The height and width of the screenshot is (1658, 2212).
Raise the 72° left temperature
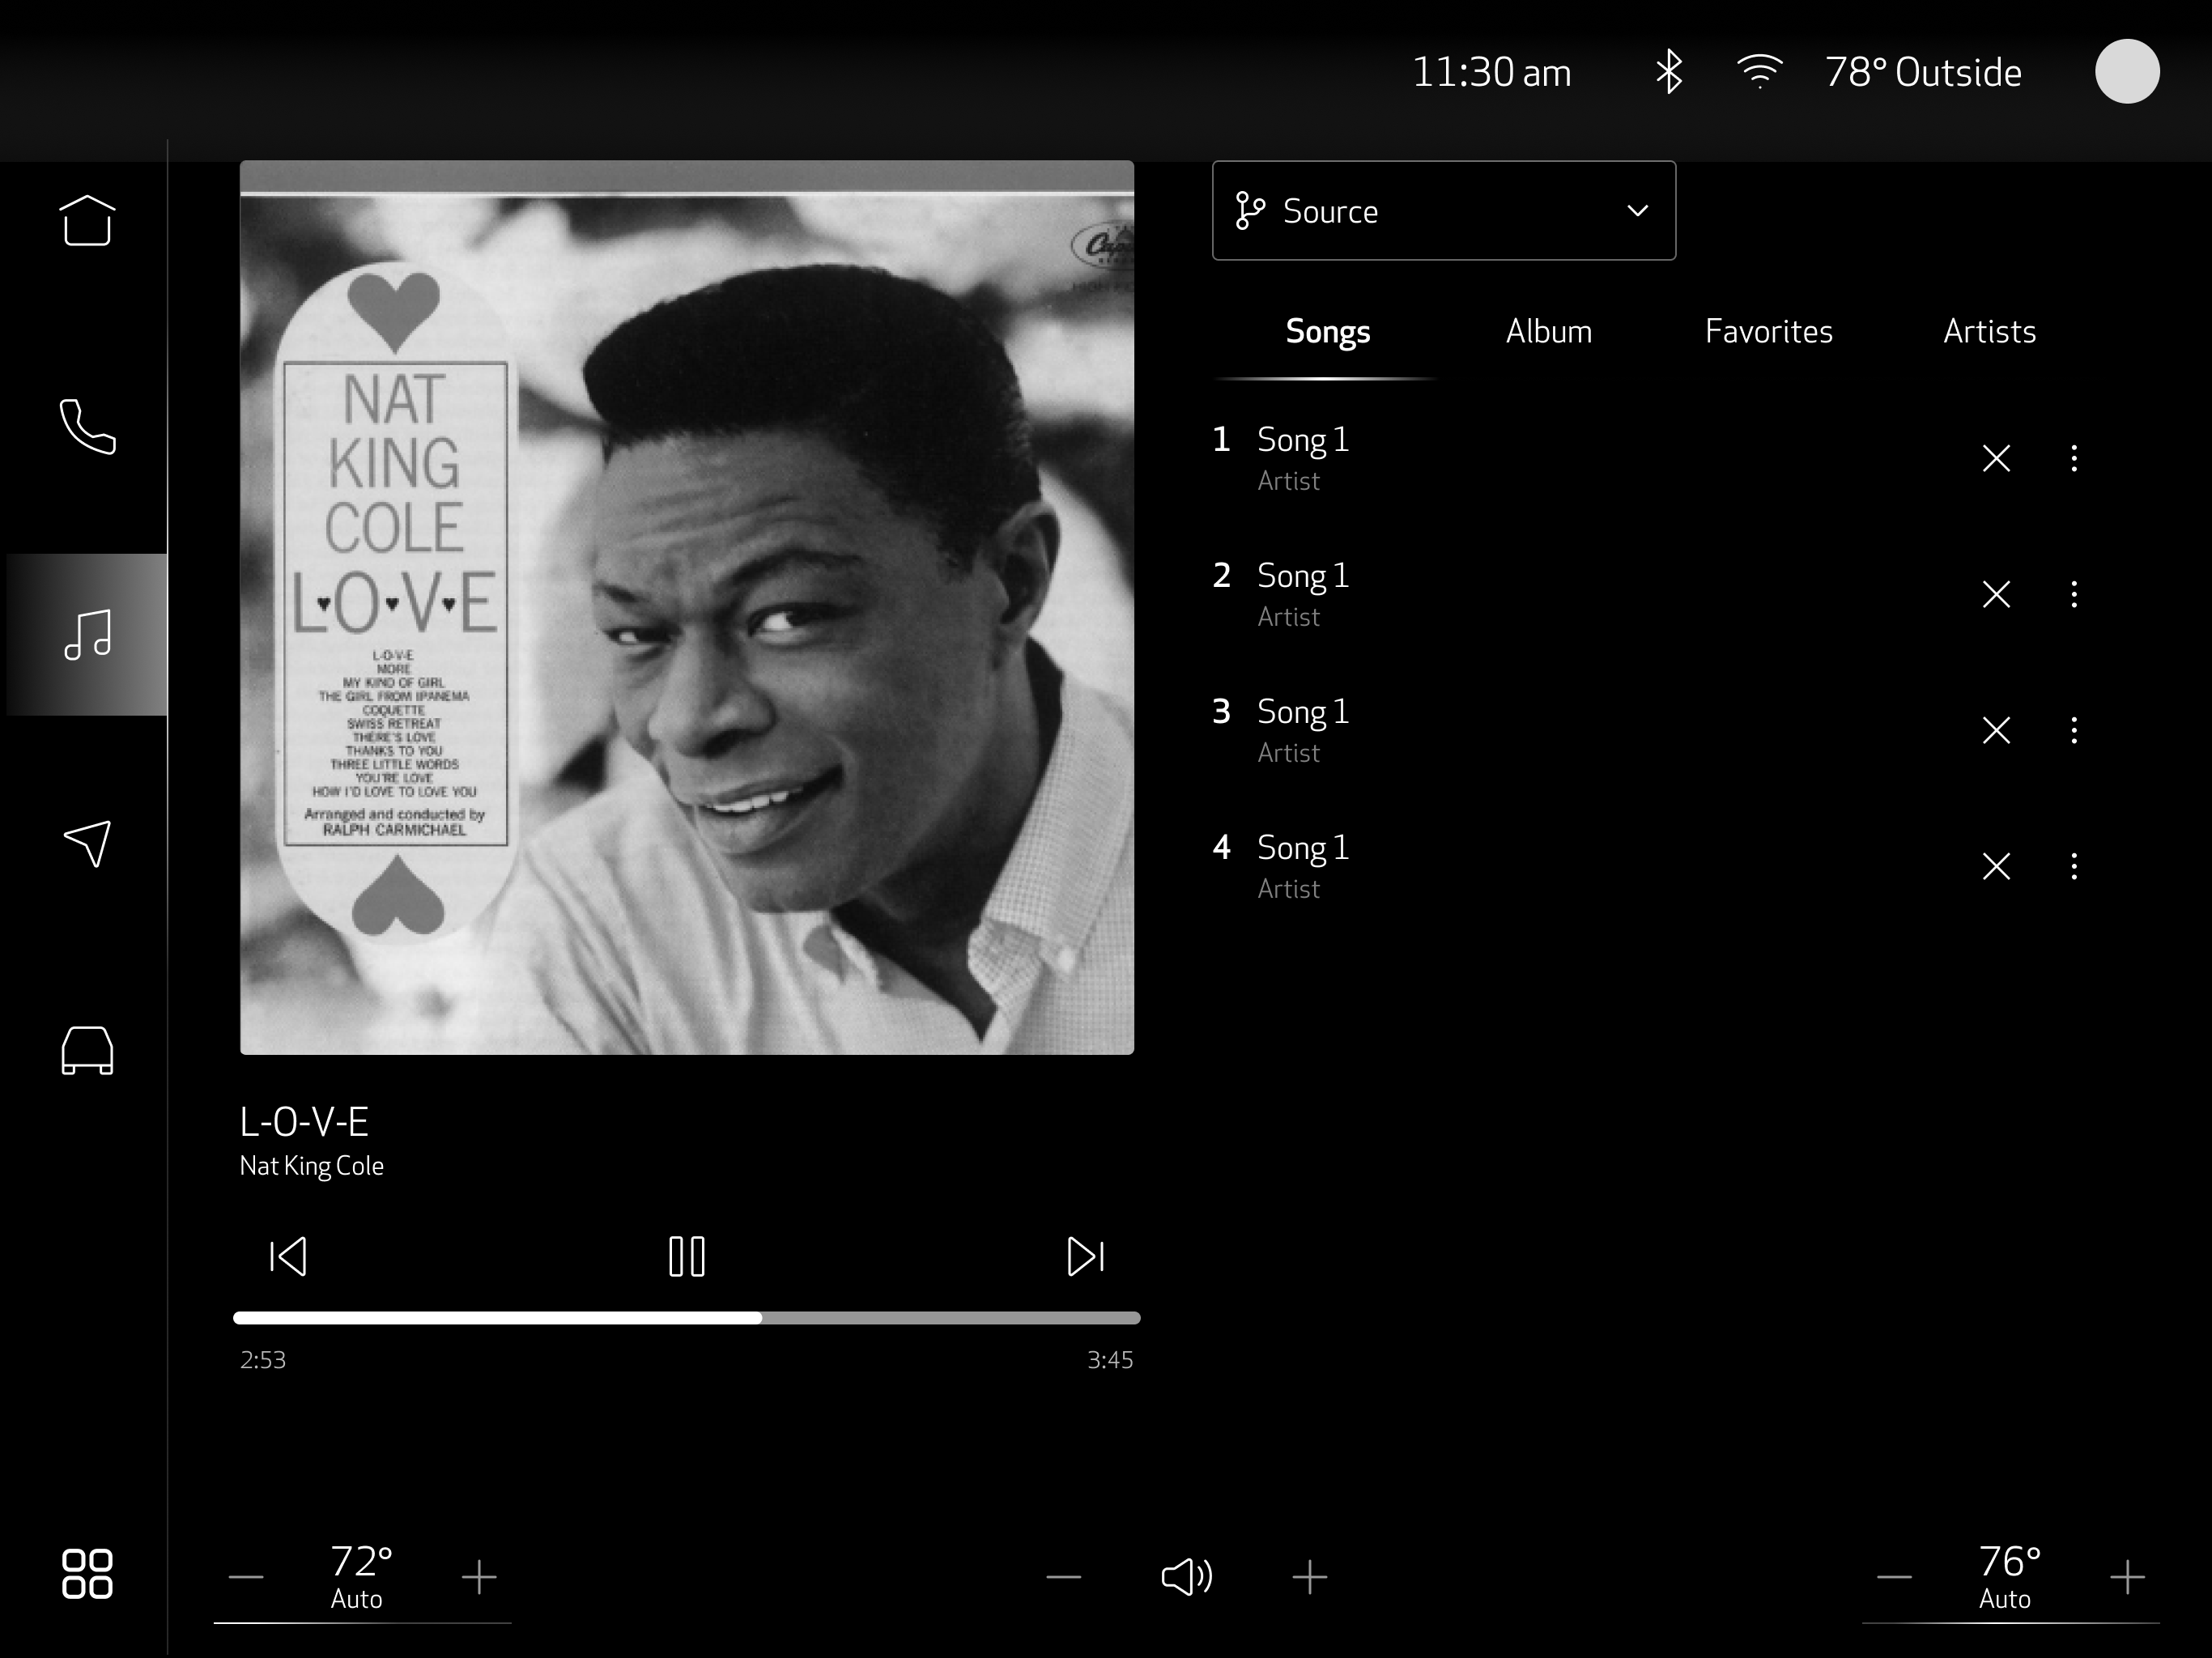tap(479, 1578)
